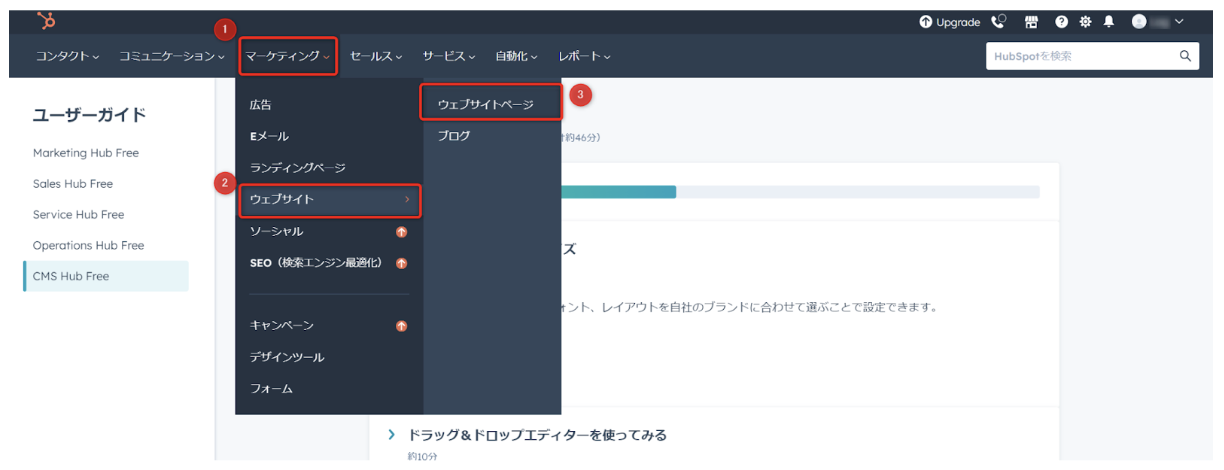Open the サービス dropdown menu
Viewport: 1224px width, 470px height.
coord(449,57)
